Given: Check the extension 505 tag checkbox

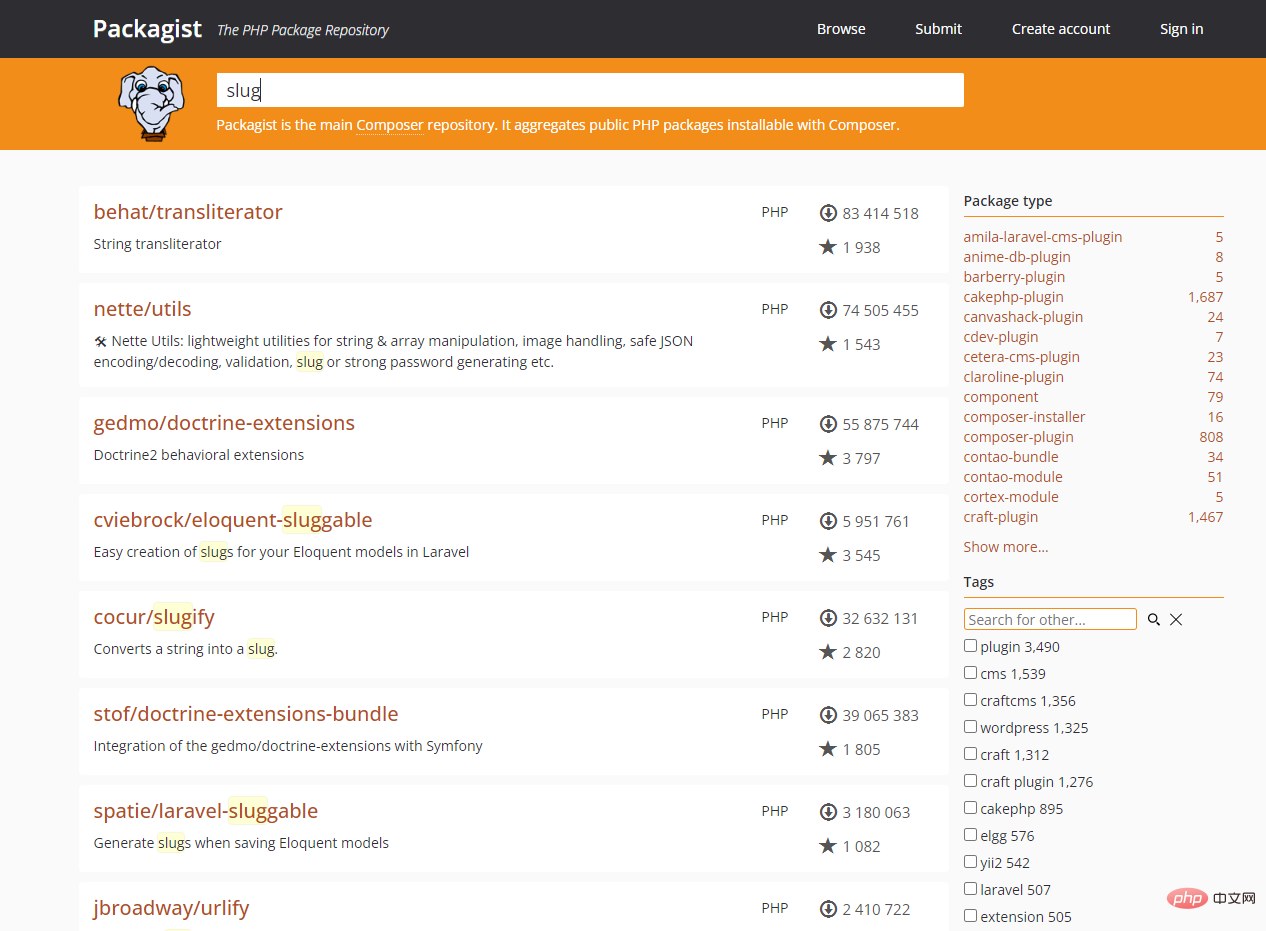Looking at the screenshot, I should pos(970,916).
